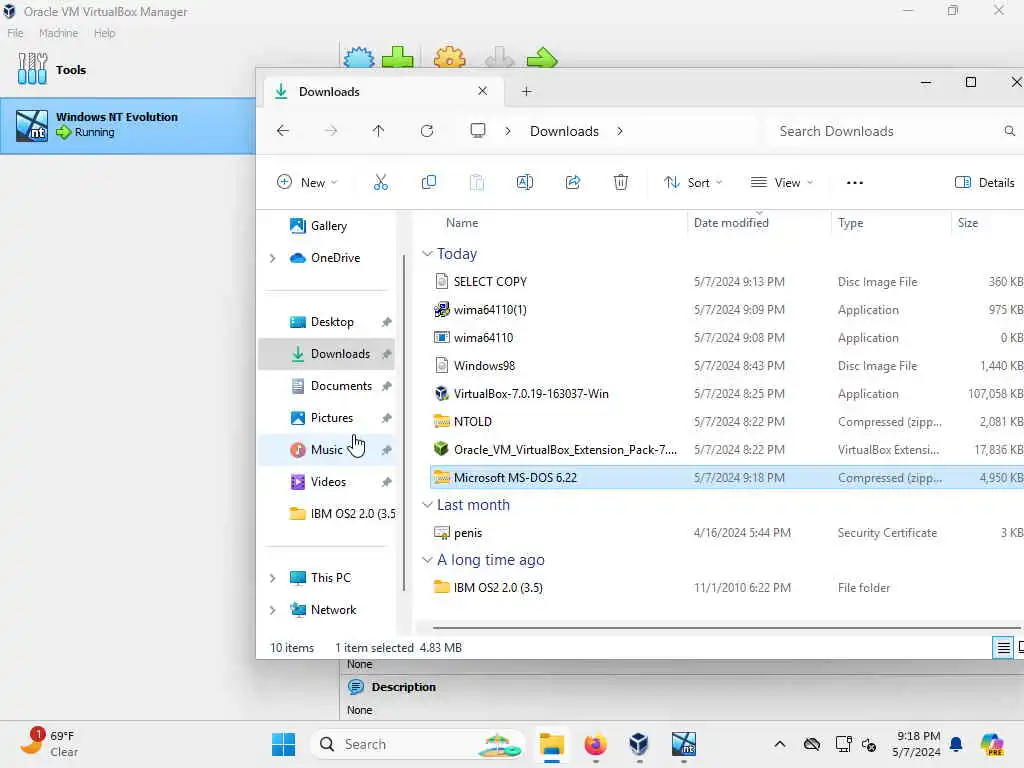
Task: Open Firefox from the taskbar
Action: pyautogui.click(x=596, y=744)
